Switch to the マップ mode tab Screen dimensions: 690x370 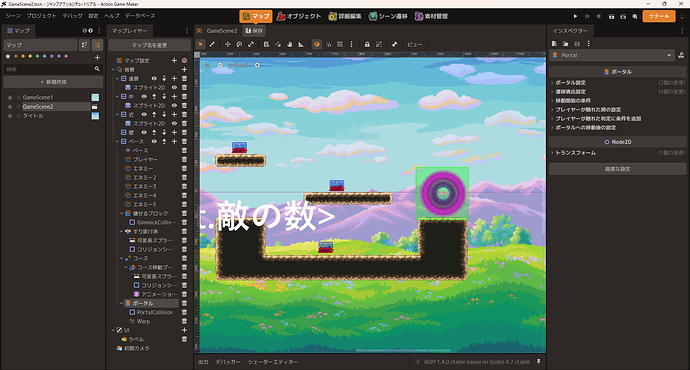256,16
